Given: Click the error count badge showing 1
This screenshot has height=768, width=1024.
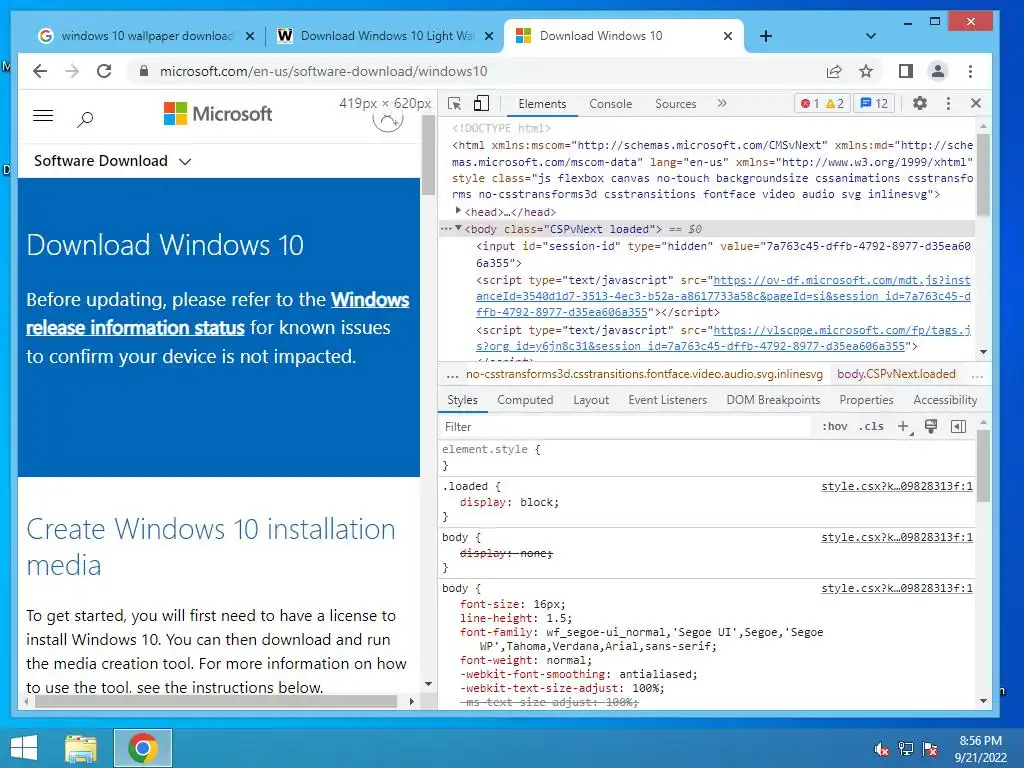Looking at the screenshot, I should coord(810,103).
